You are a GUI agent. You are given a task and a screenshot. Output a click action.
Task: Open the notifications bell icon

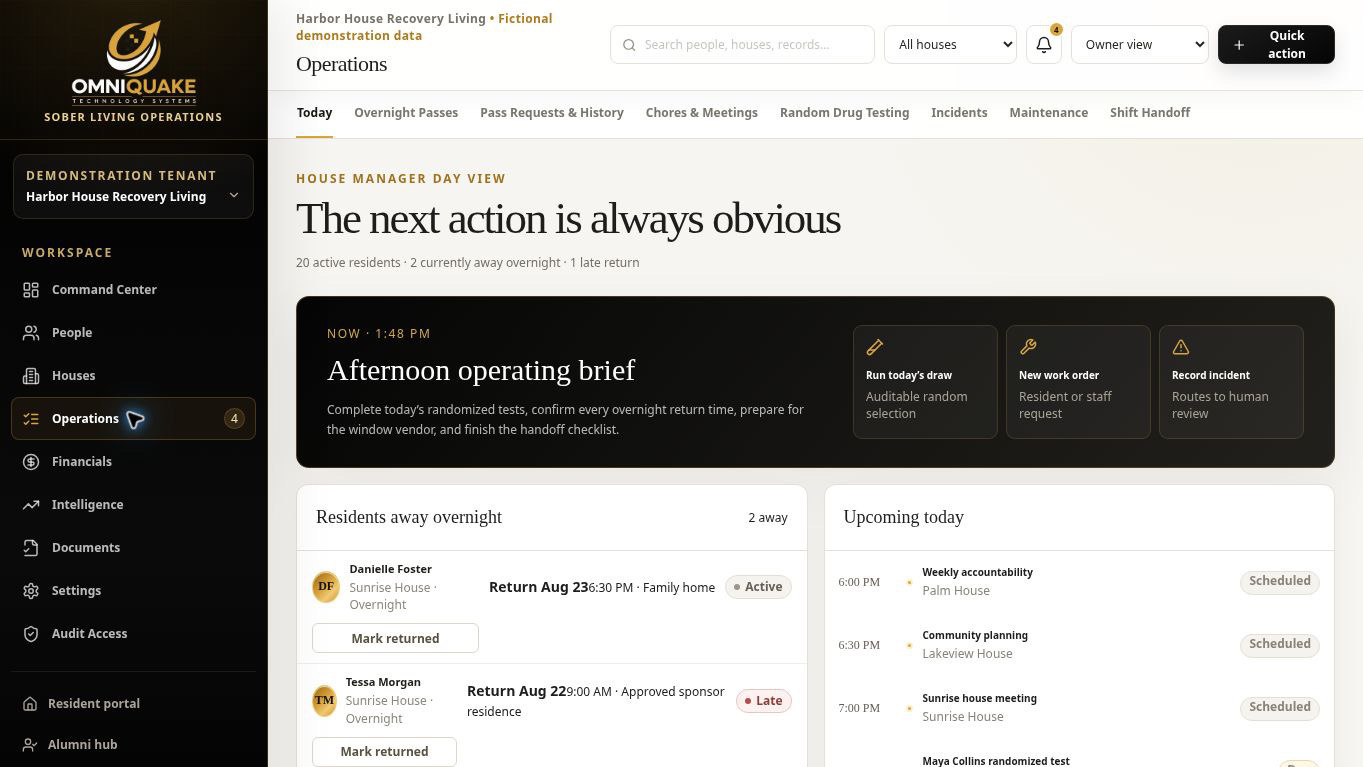(x=1044, y=45)
